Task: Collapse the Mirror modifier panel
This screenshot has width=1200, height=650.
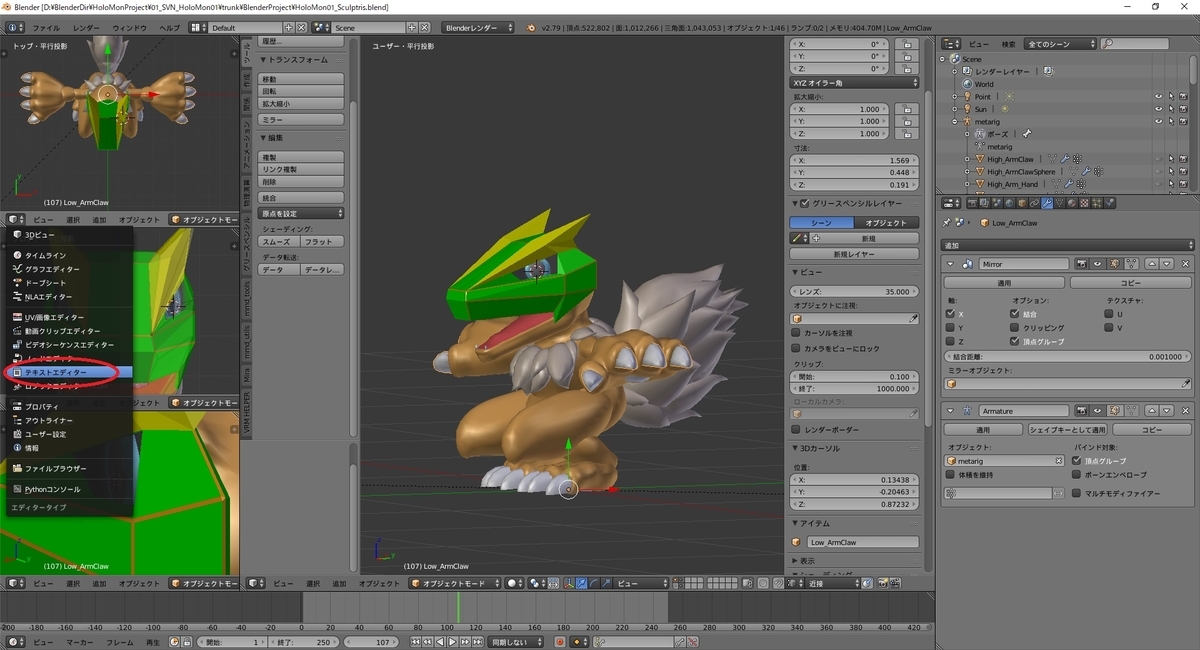Action: coord(949,264)
